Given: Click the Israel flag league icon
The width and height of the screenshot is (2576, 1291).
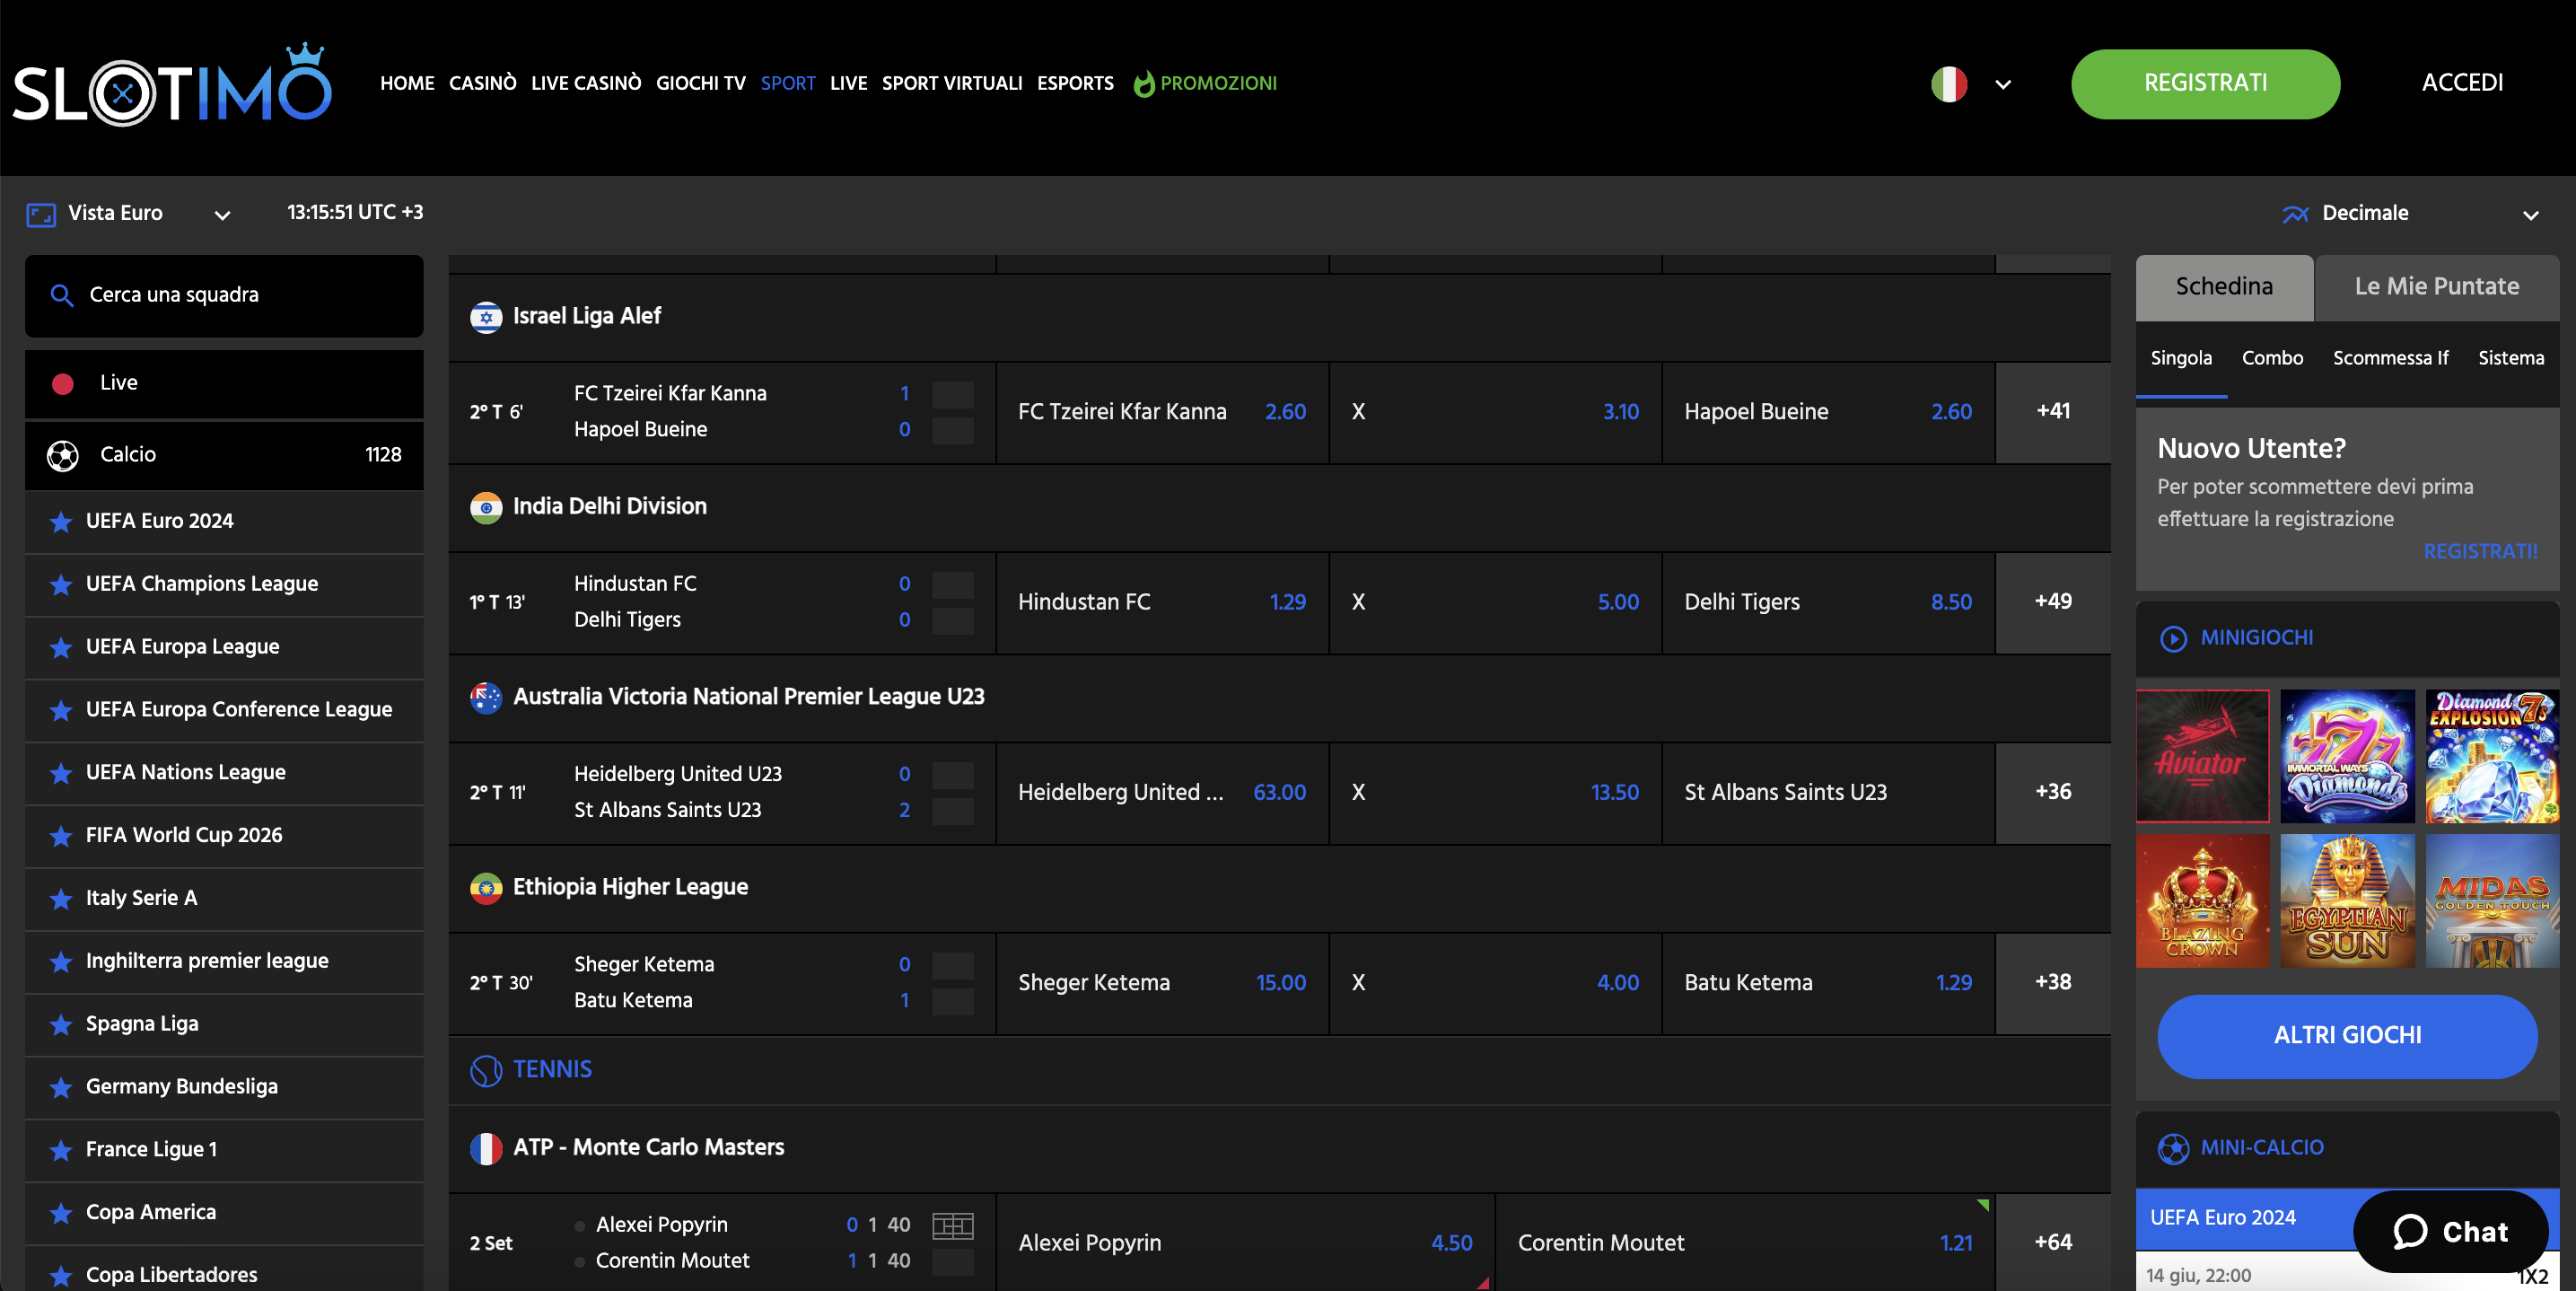Looking at the screenshot, I should tap(486, 317).
